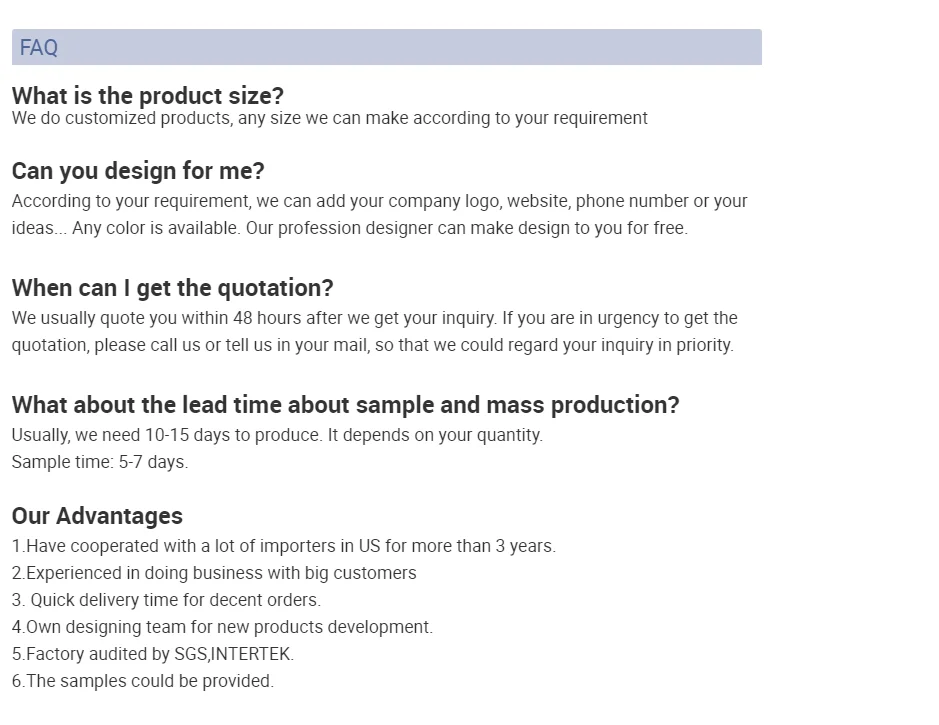Click the line mentioning company logo, website
The width and height of the screenshot is (939, 725).
tap(380, 201)
